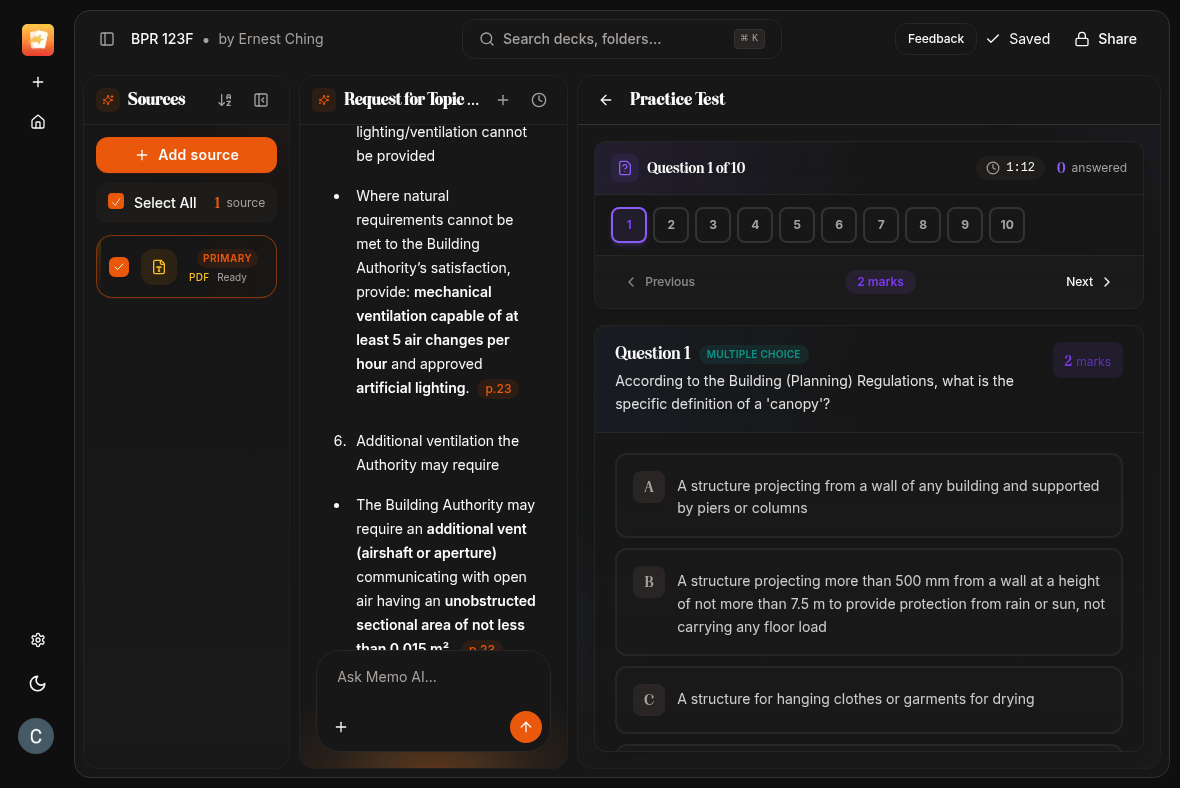Viewport: 1180px width, 788px height.
Task: Toggle the left sidebar panel icon
Action: point(107,39)
